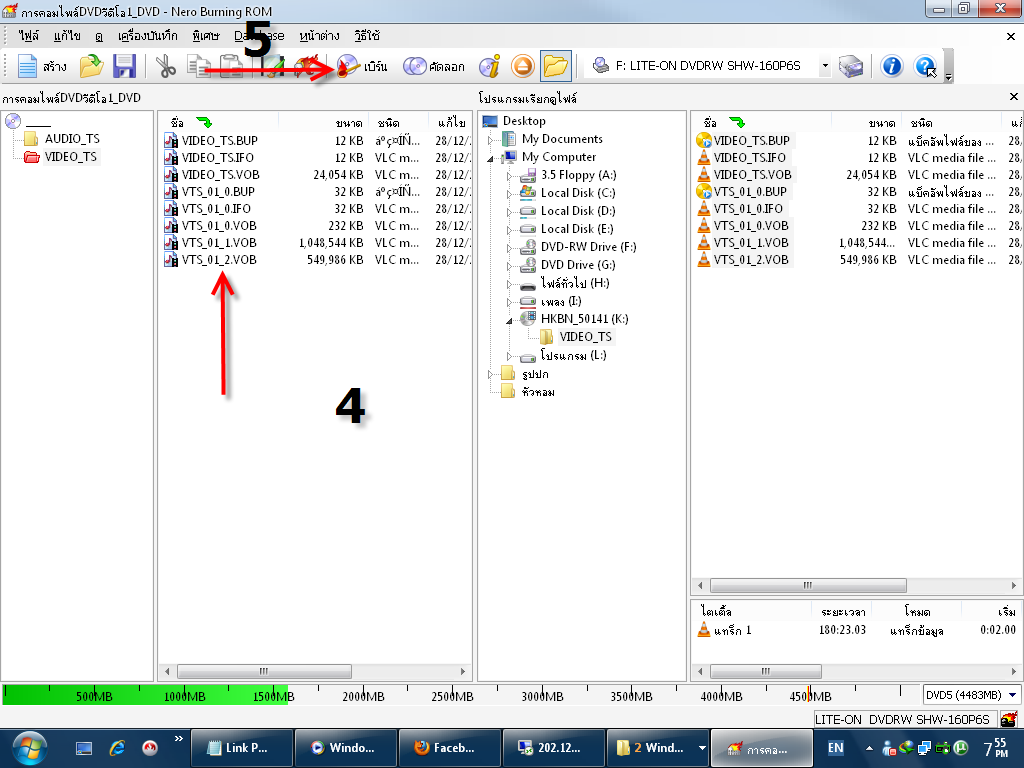Image resolution: width=1024 pixels, height=768 pixels.
Task: Select the VIDEO_TS folder under HKBN_50141 (K:)
Action: [x=585, y=337]
